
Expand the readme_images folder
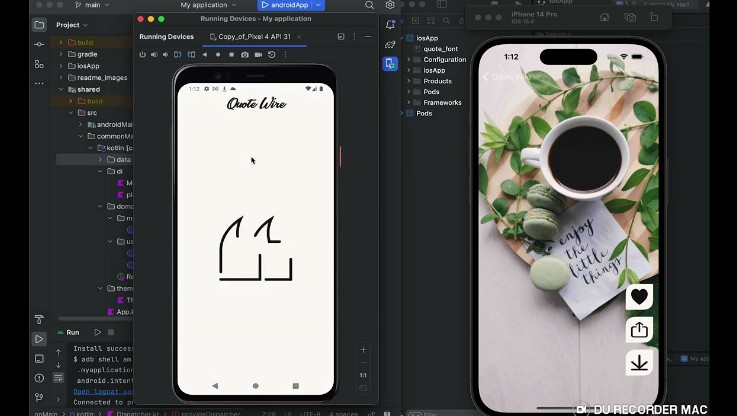61,78
